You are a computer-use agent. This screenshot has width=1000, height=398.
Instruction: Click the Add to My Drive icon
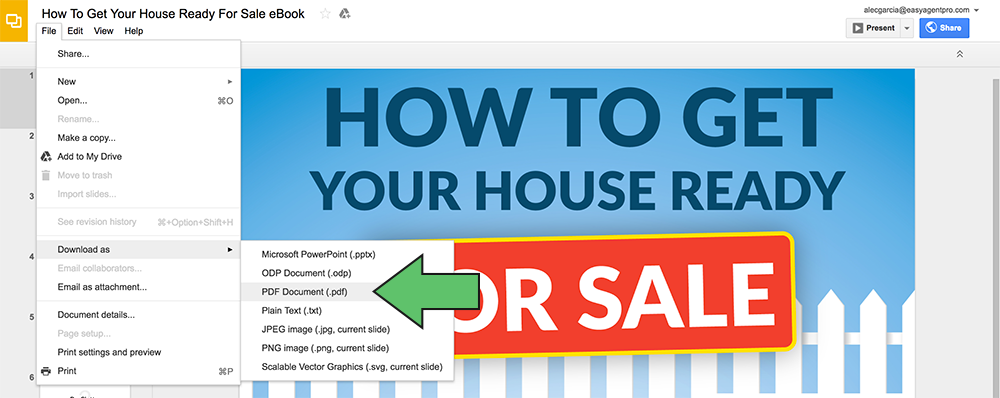click(x=46, y=156)
